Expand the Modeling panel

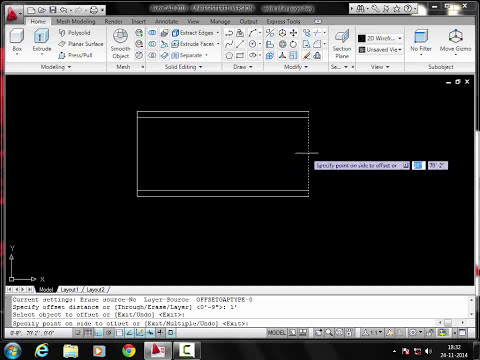(x=56, y=67)
